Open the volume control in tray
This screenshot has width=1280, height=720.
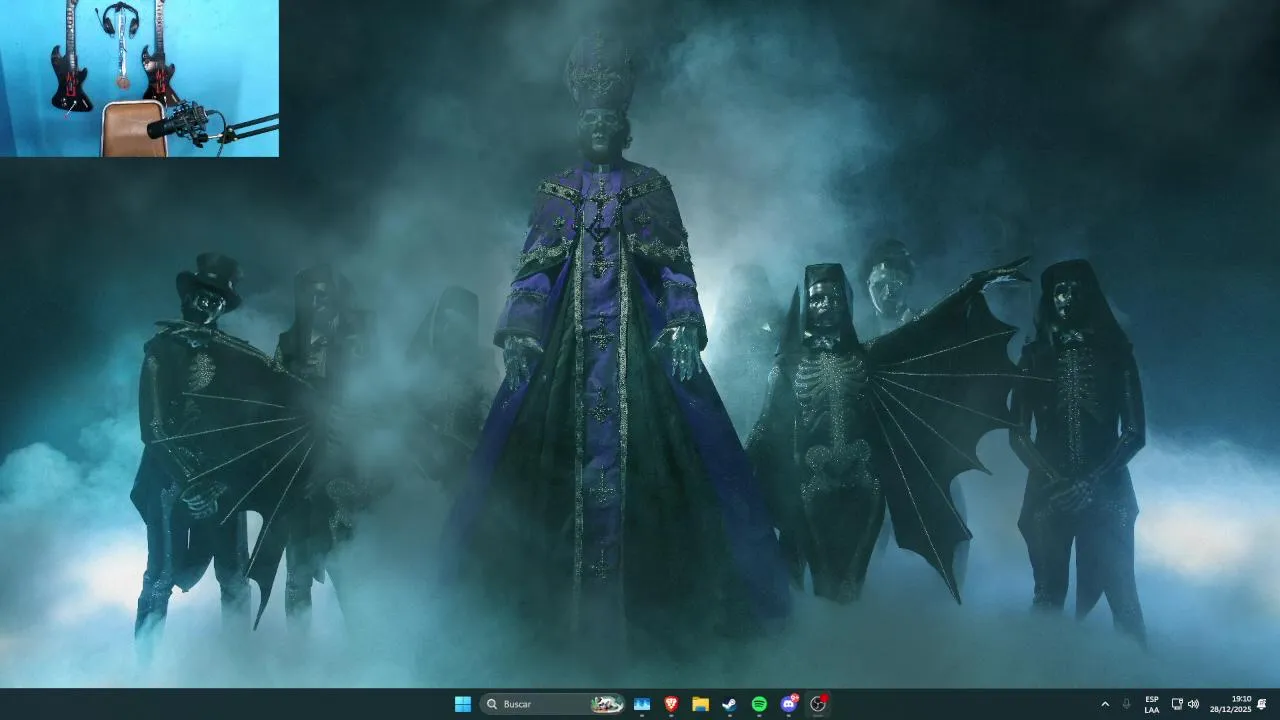(1193, 704)
